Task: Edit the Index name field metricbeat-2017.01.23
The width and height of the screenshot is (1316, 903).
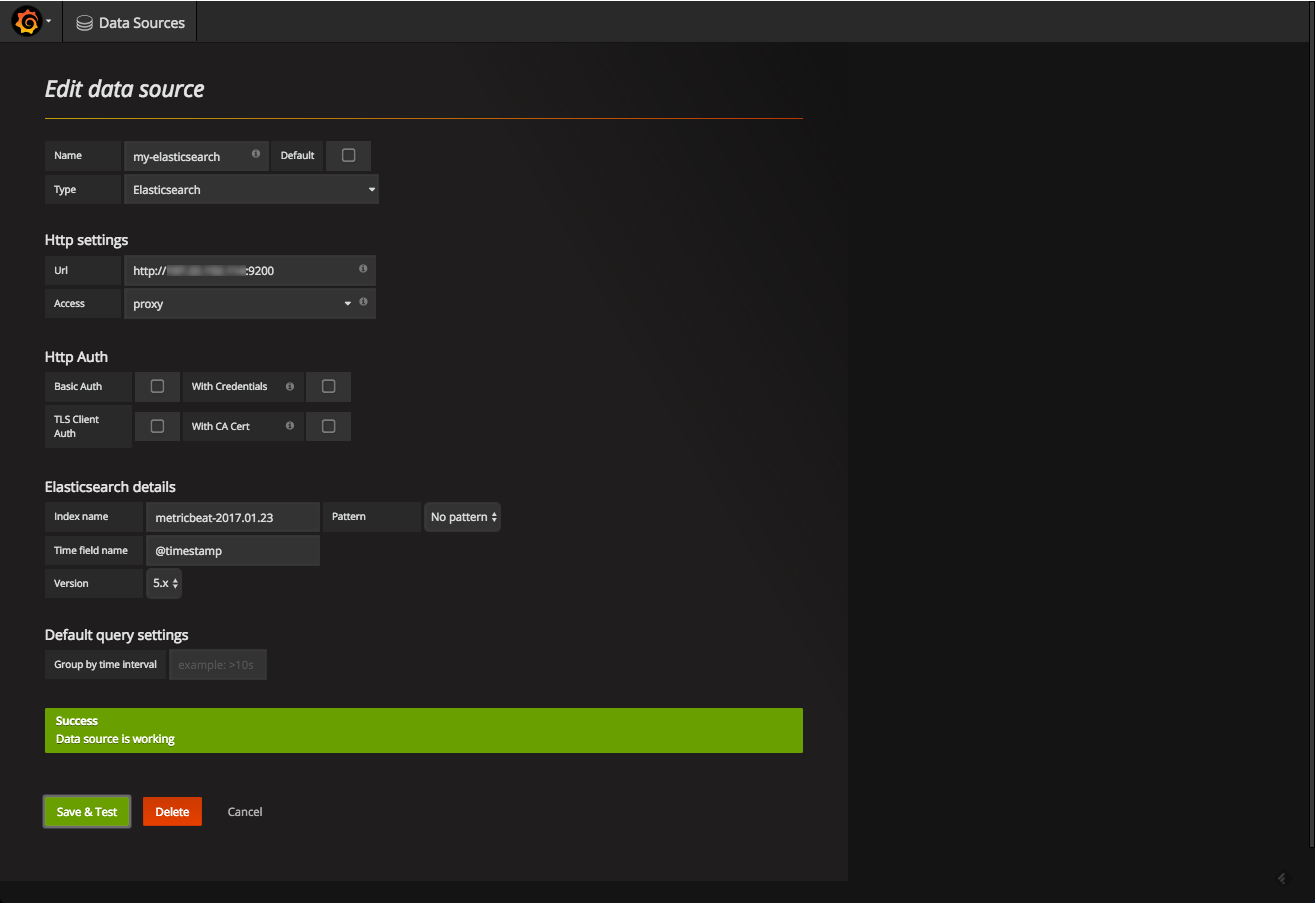Action: tap(233, 517)
